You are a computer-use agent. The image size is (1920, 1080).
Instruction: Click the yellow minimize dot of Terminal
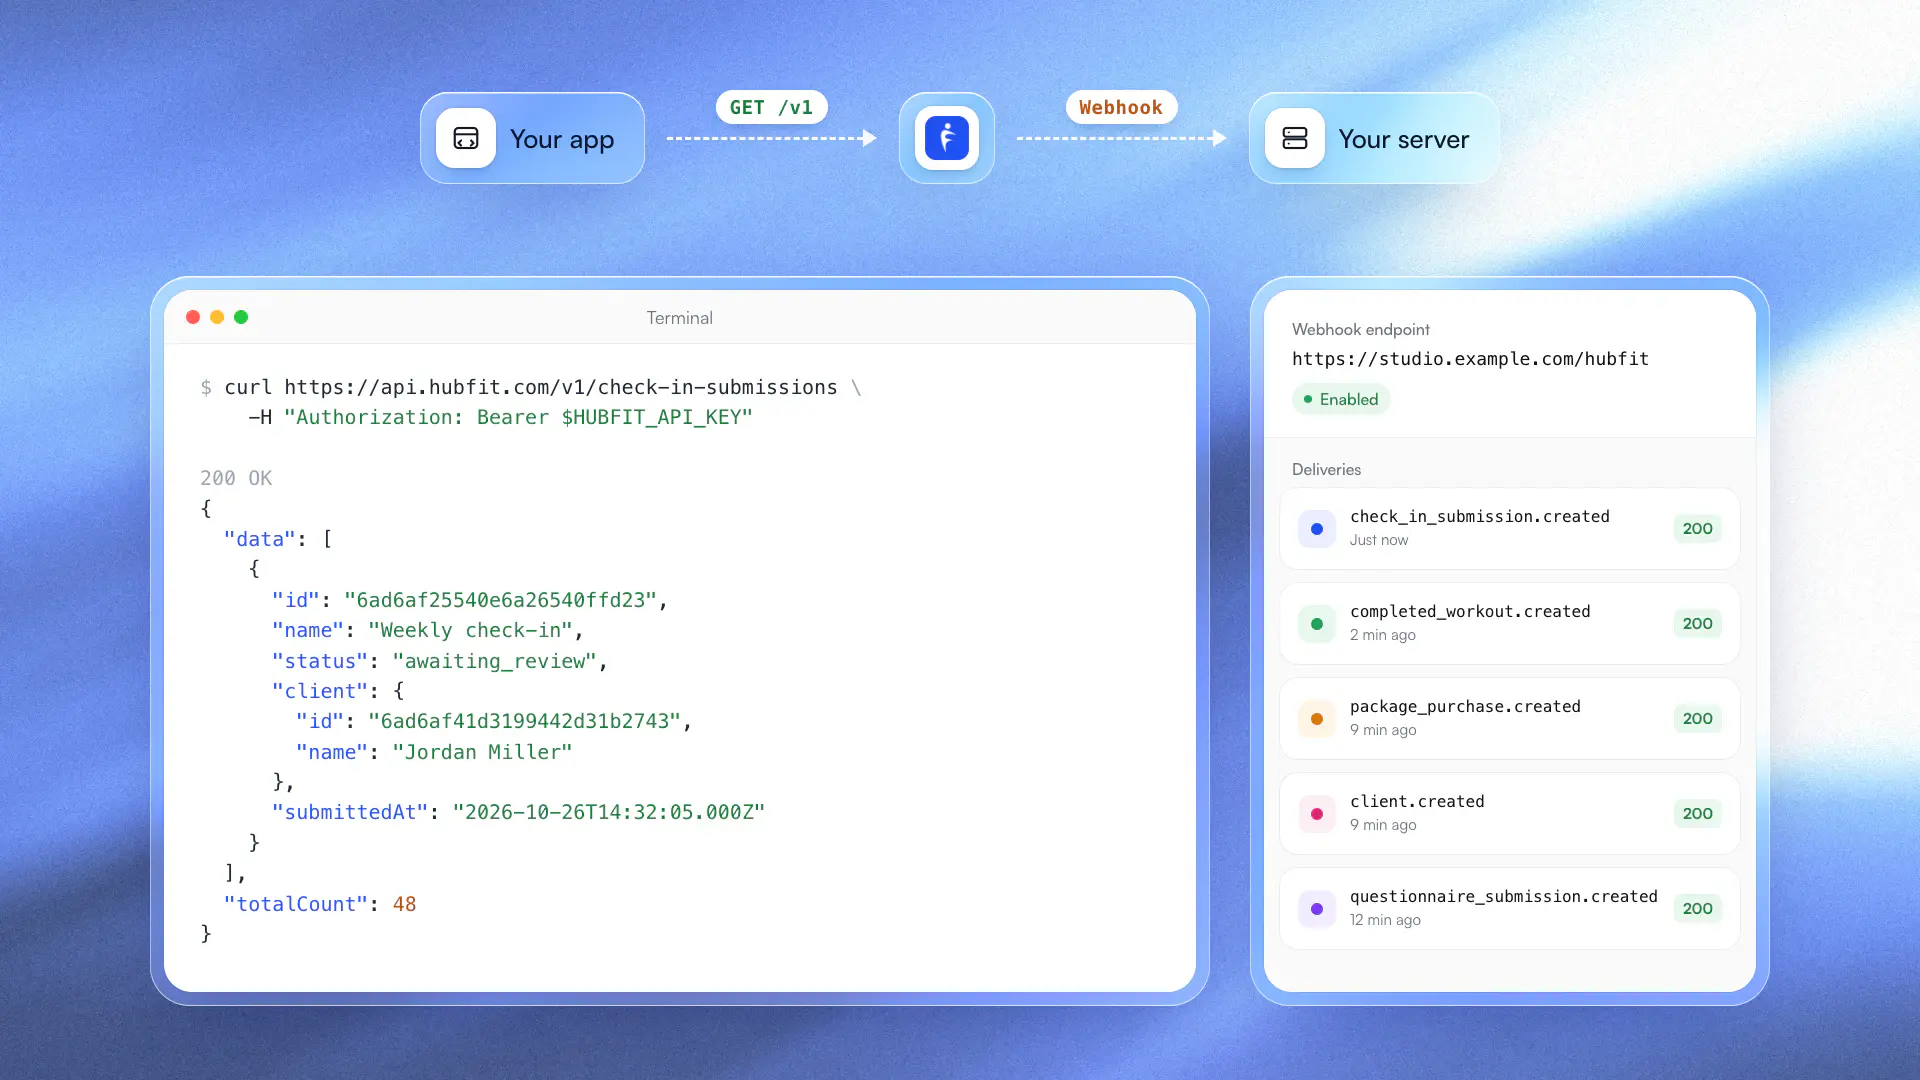217,317
